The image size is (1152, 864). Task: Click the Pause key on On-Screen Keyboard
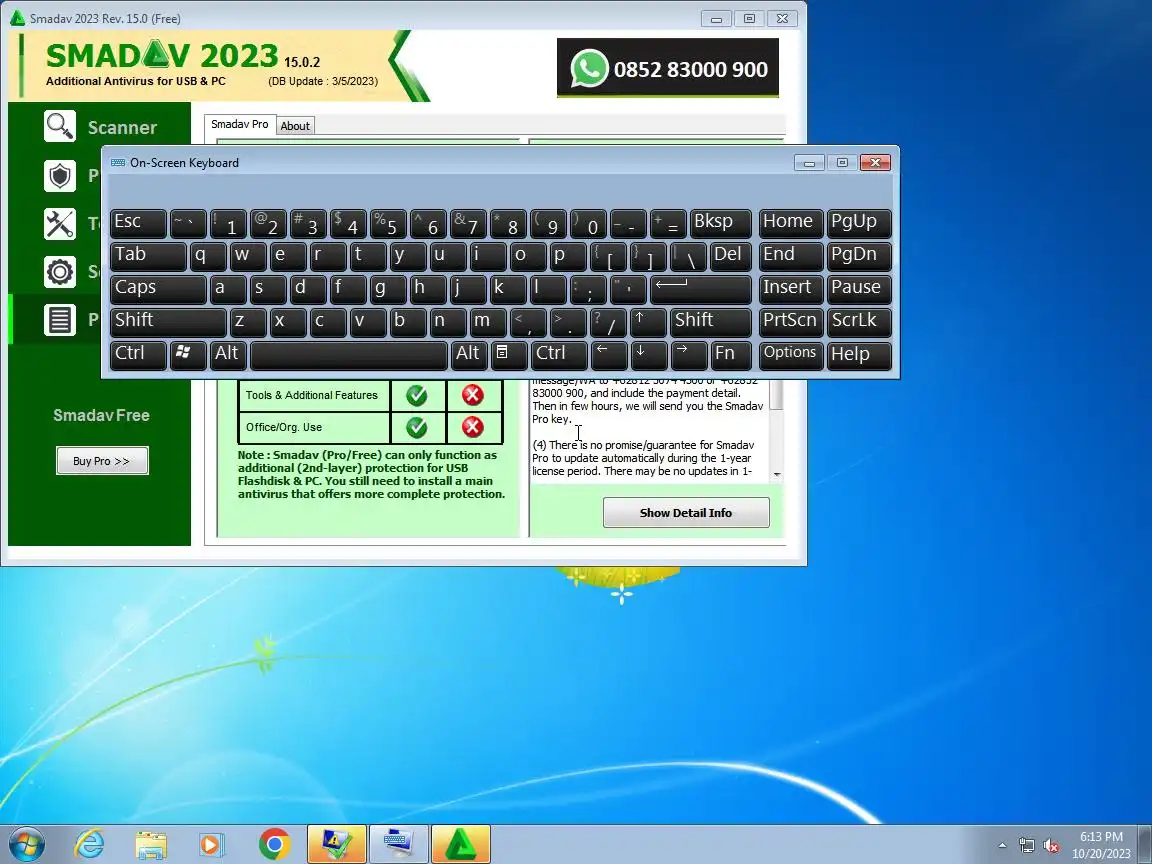point(859,288)
